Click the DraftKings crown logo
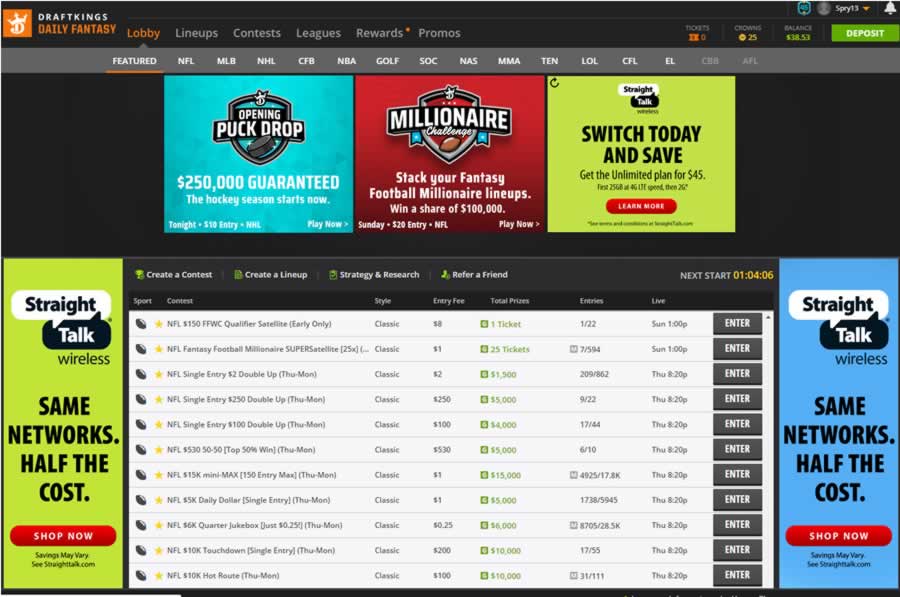 click(17, 24)
